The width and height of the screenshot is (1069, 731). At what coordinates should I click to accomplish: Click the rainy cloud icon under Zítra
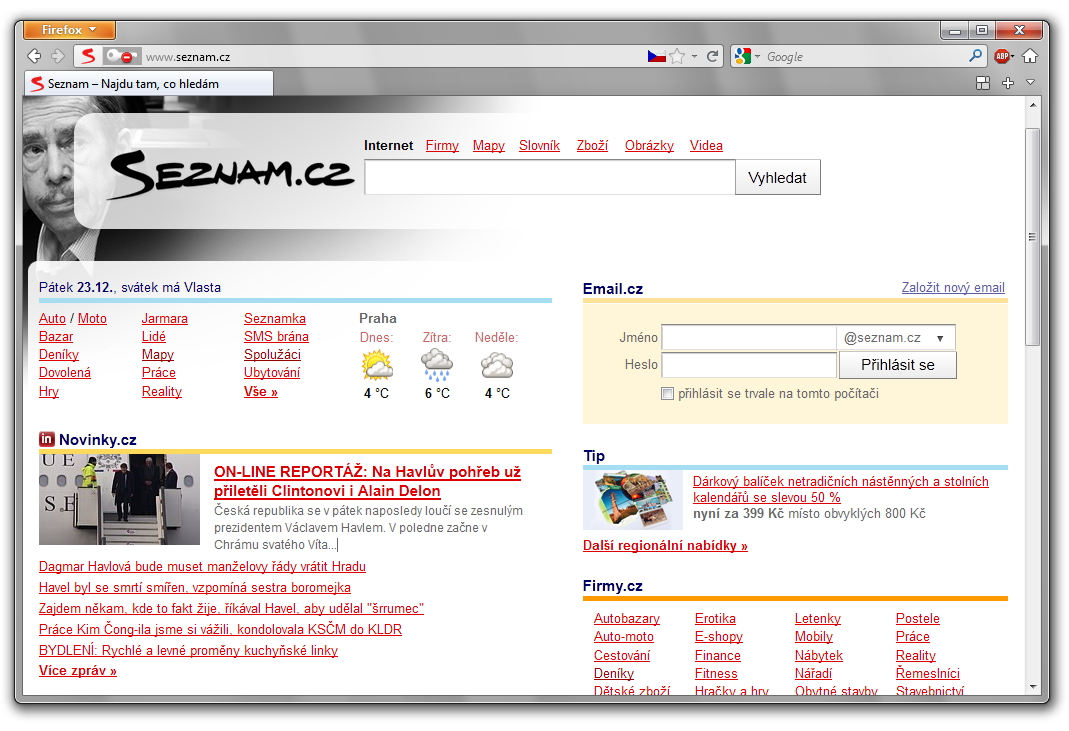coord(436,365)
